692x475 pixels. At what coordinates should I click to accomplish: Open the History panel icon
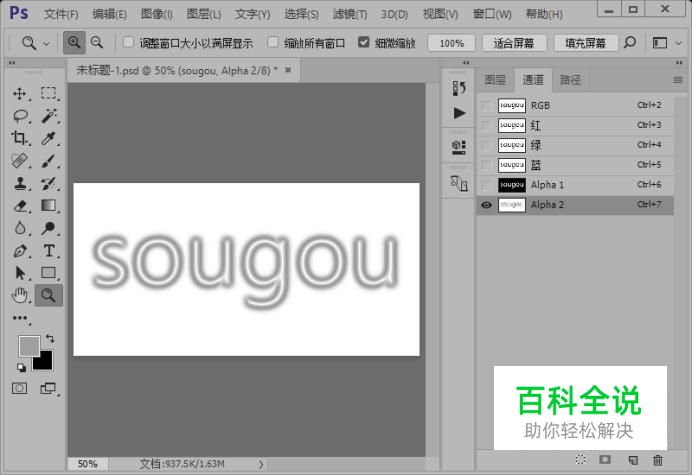point(459,88)
